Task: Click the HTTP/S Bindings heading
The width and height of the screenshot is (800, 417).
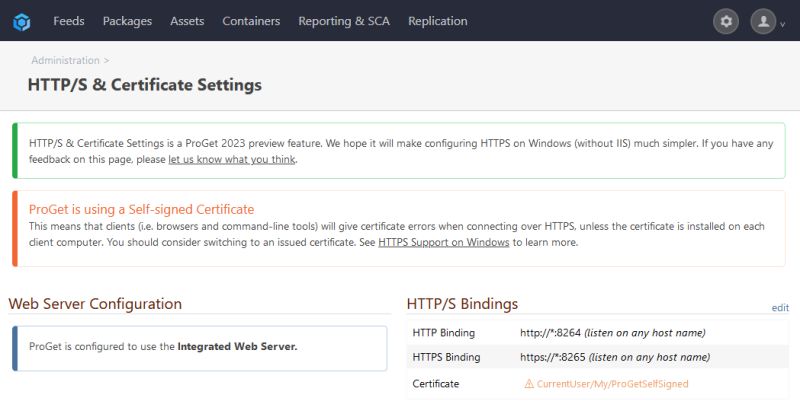Action: pyautogui.click(x=462, y=304)
